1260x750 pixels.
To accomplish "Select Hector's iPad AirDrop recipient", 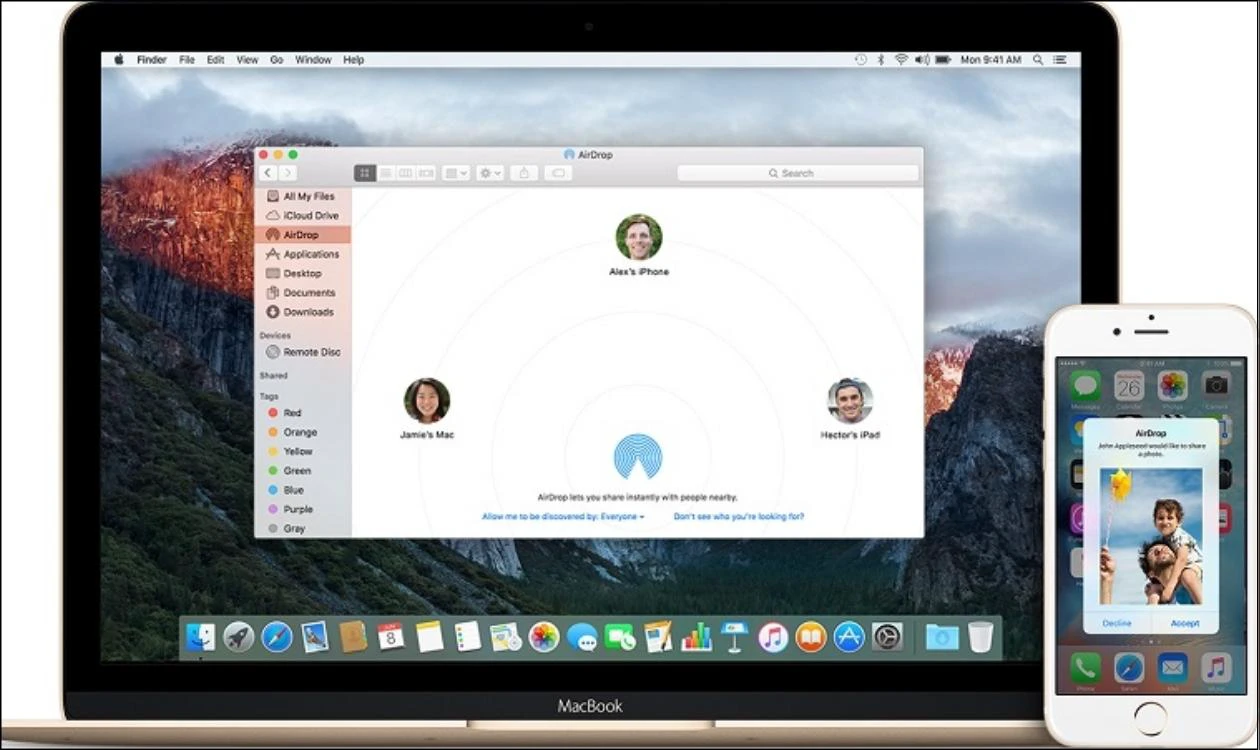I will (850, 408).
